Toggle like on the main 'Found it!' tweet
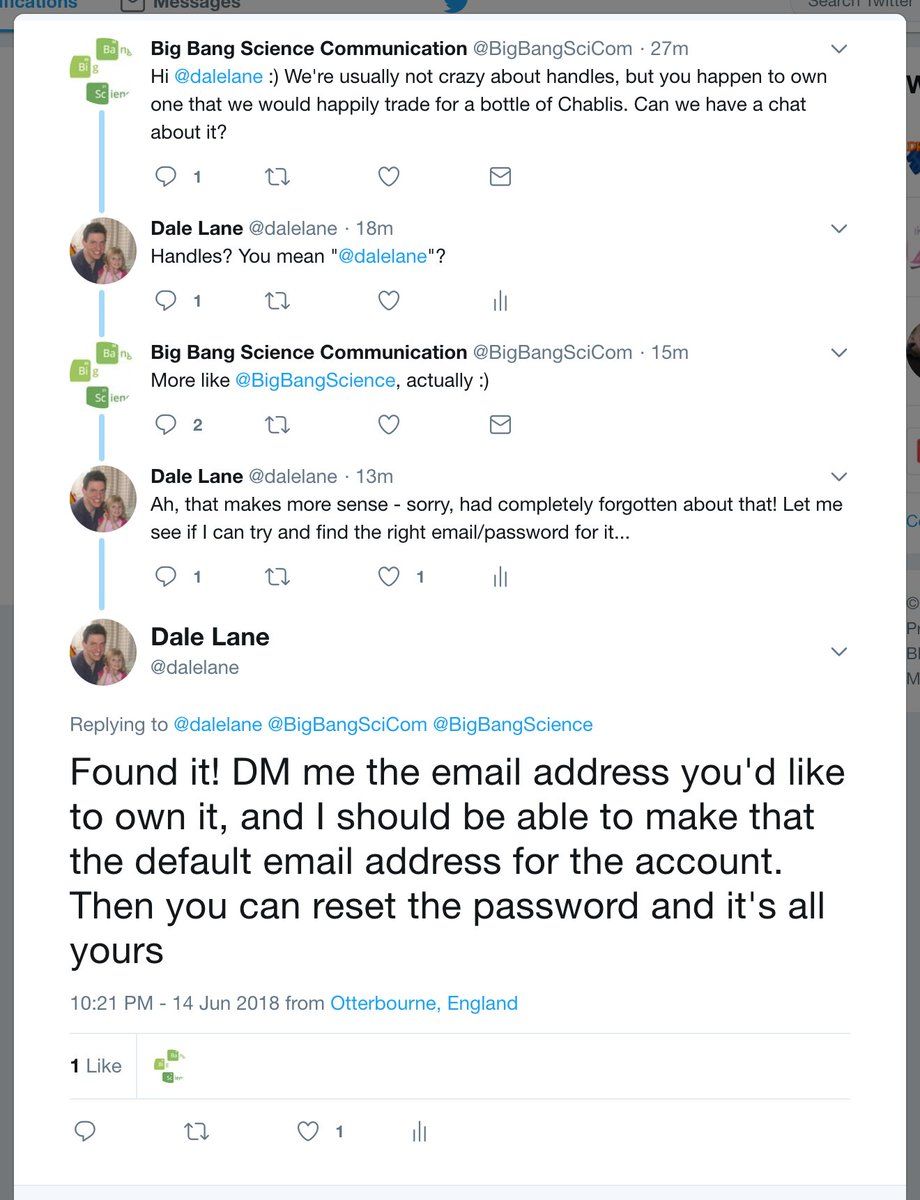This screenshot has width=920, height=1200. [x=309, y=1131]
